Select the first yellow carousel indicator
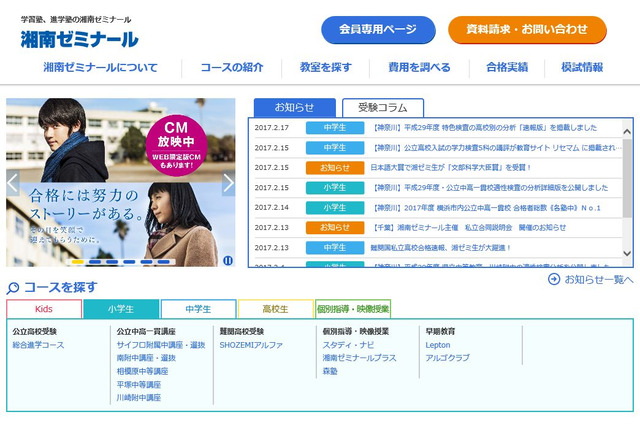The width and height of the screenshot is (640, 426). tap(78, 262)
